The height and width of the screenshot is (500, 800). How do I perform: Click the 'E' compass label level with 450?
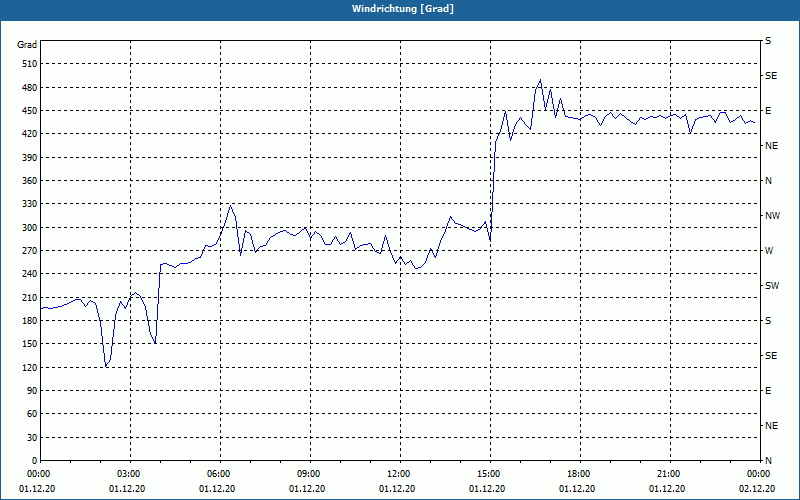(x=768, y=111)
